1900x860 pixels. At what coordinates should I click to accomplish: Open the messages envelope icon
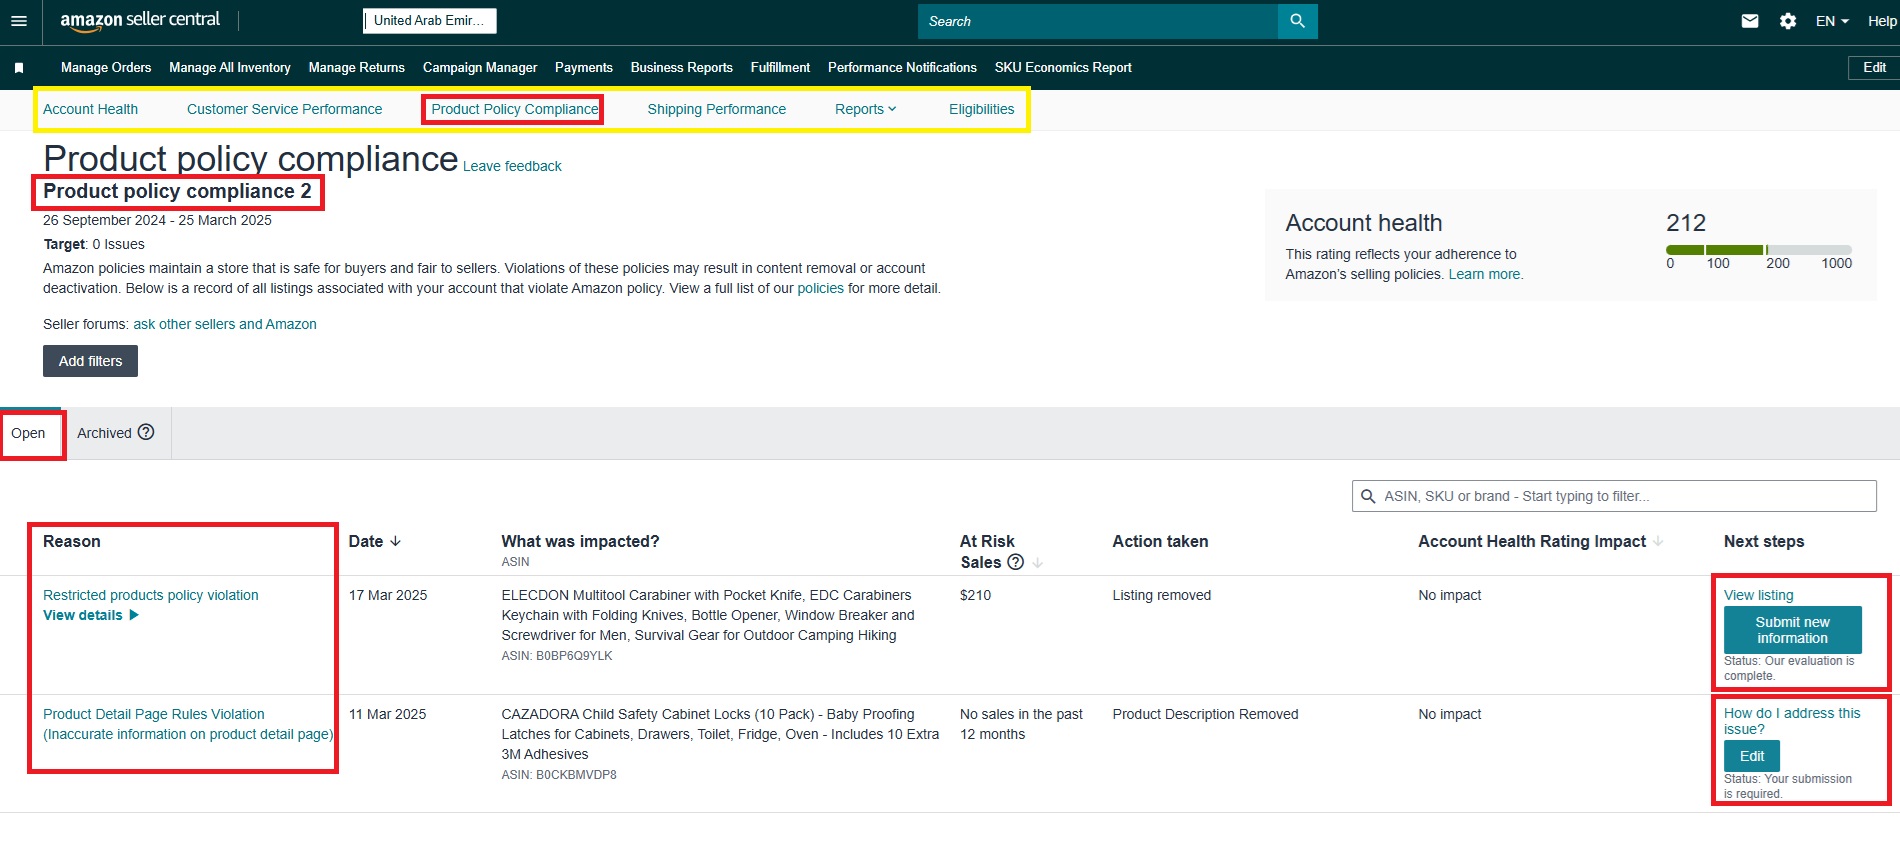coord(1750,21)
